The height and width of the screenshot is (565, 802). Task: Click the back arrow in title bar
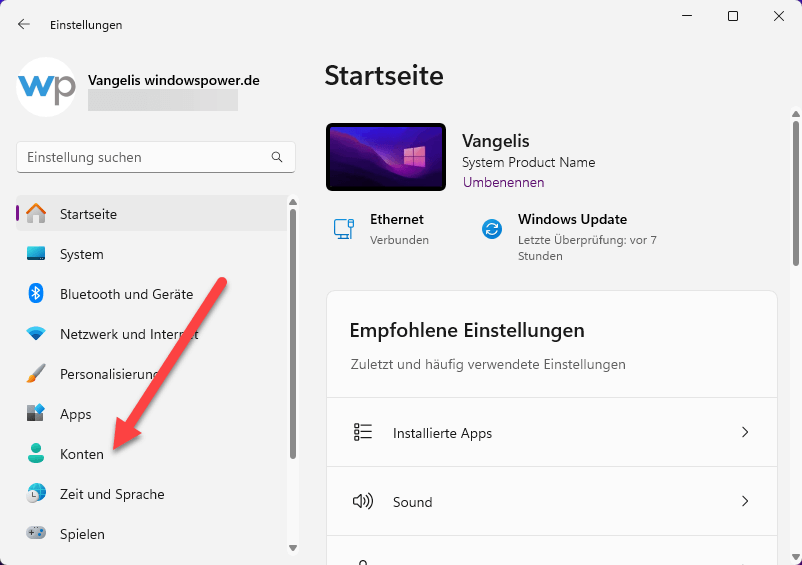(24, 24)
